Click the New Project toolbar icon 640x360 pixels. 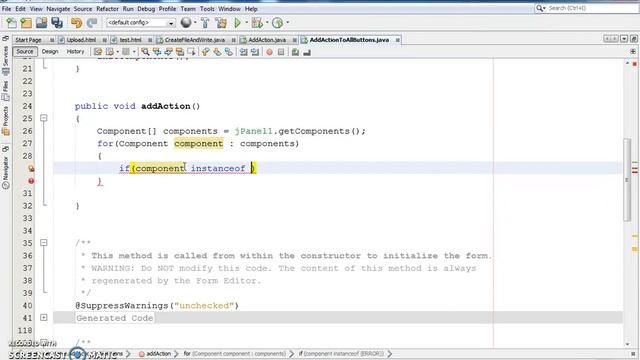[x=26, y=23]
